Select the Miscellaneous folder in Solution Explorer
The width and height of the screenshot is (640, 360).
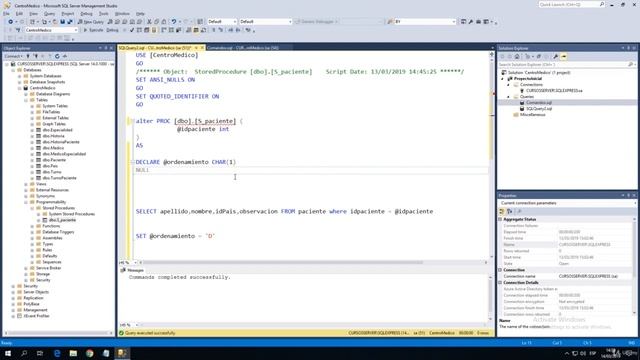coord(533,115)
